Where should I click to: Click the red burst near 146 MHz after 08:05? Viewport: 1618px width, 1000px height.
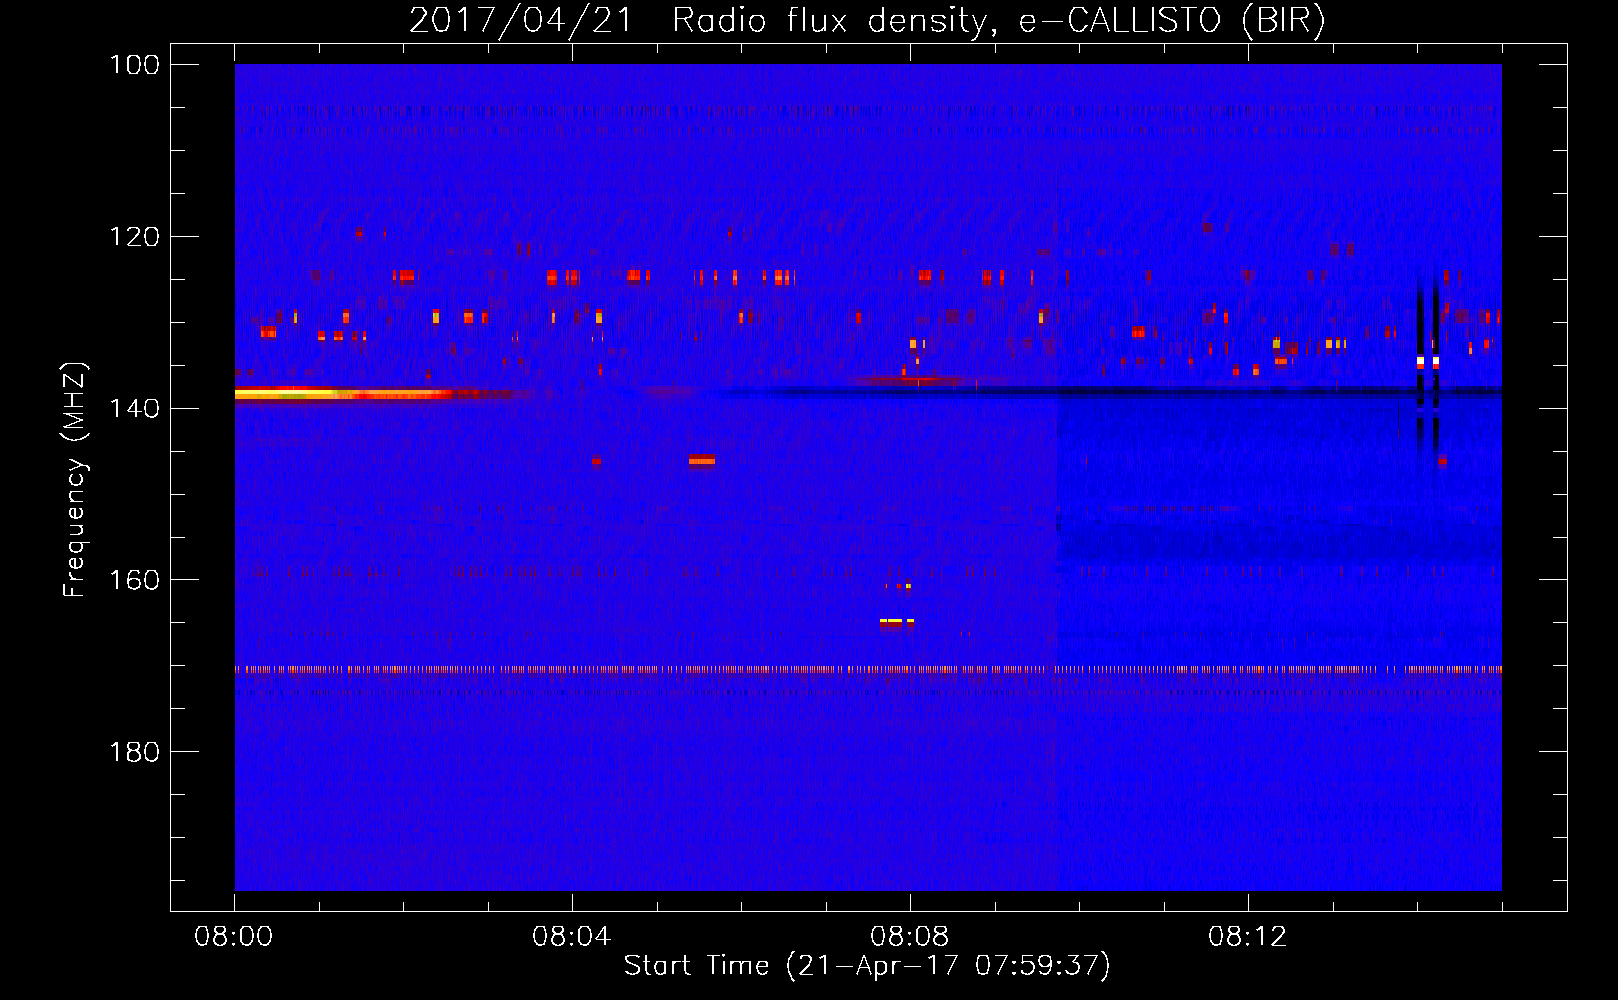702,460
